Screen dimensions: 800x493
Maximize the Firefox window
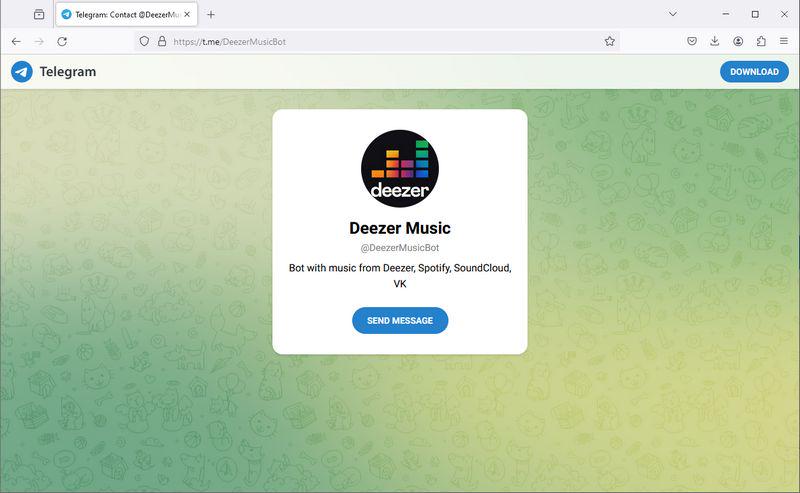(755, 14)
